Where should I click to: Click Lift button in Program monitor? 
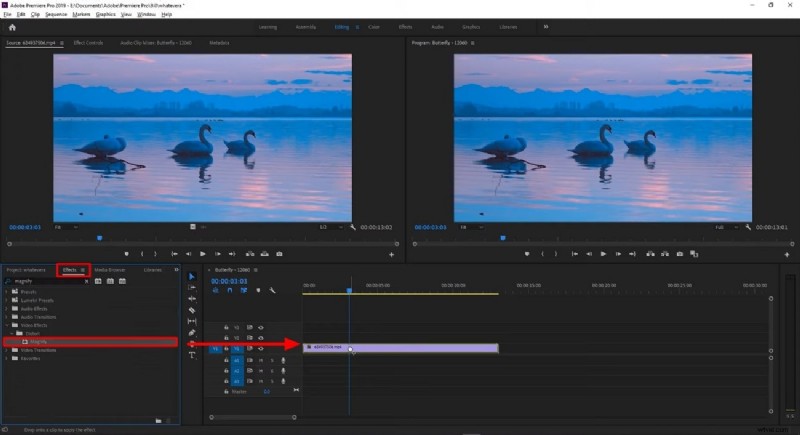point(651,254)
